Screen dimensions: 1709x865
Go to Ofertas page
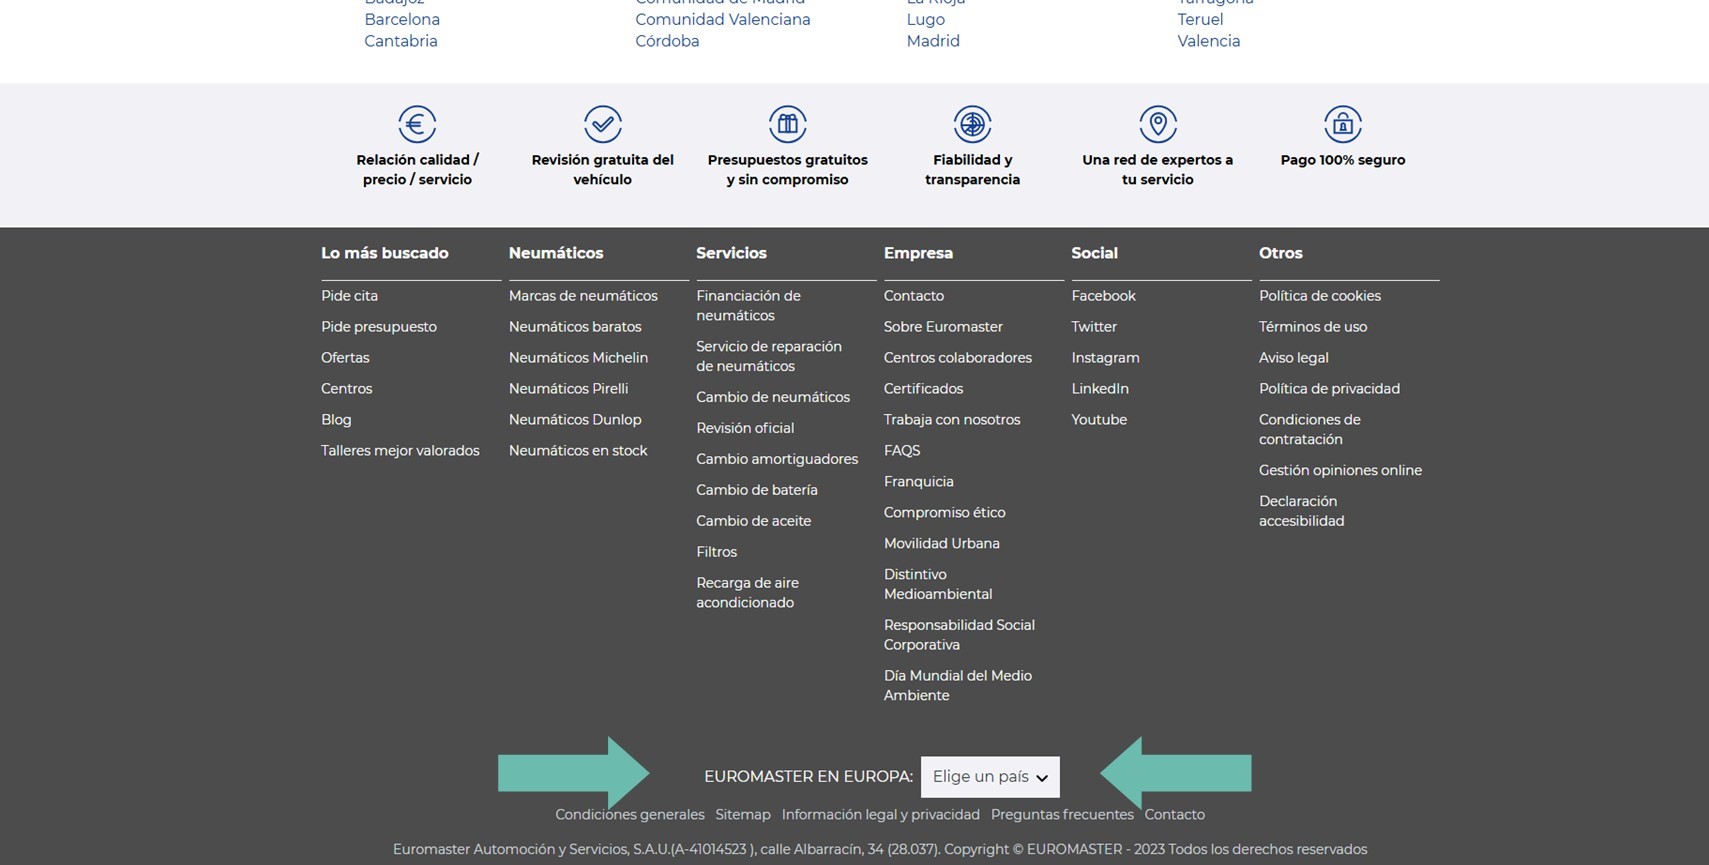[345, 358]
